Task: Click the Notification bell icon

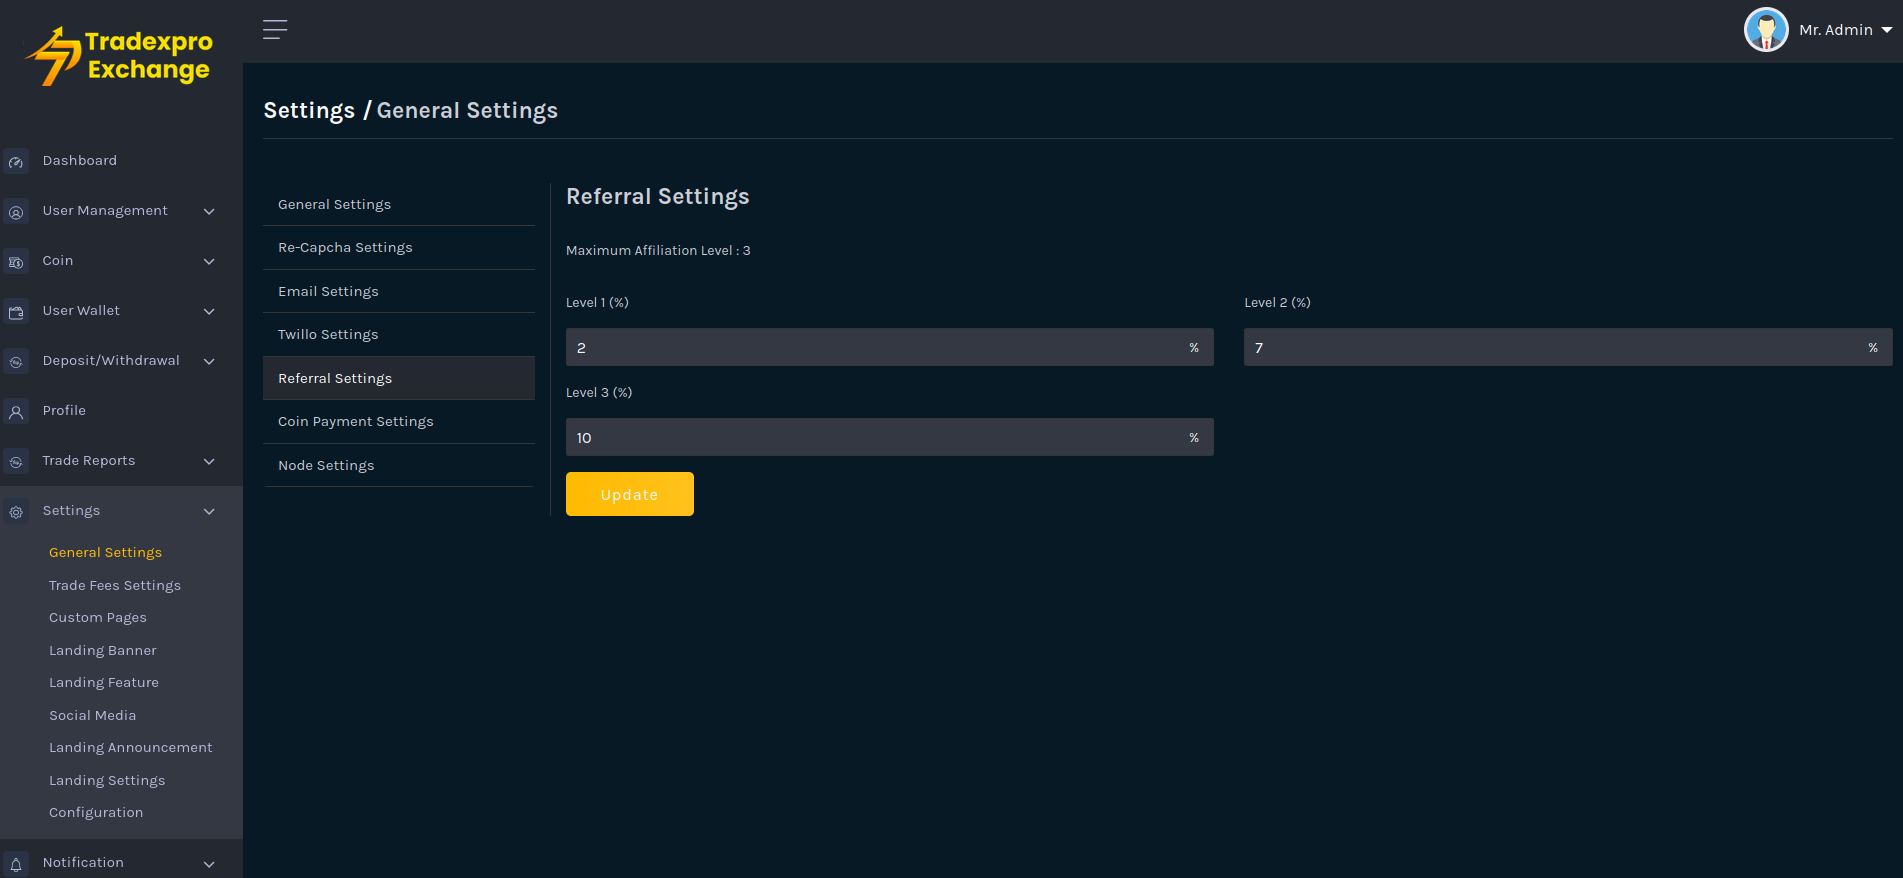Action: point(16,864)
